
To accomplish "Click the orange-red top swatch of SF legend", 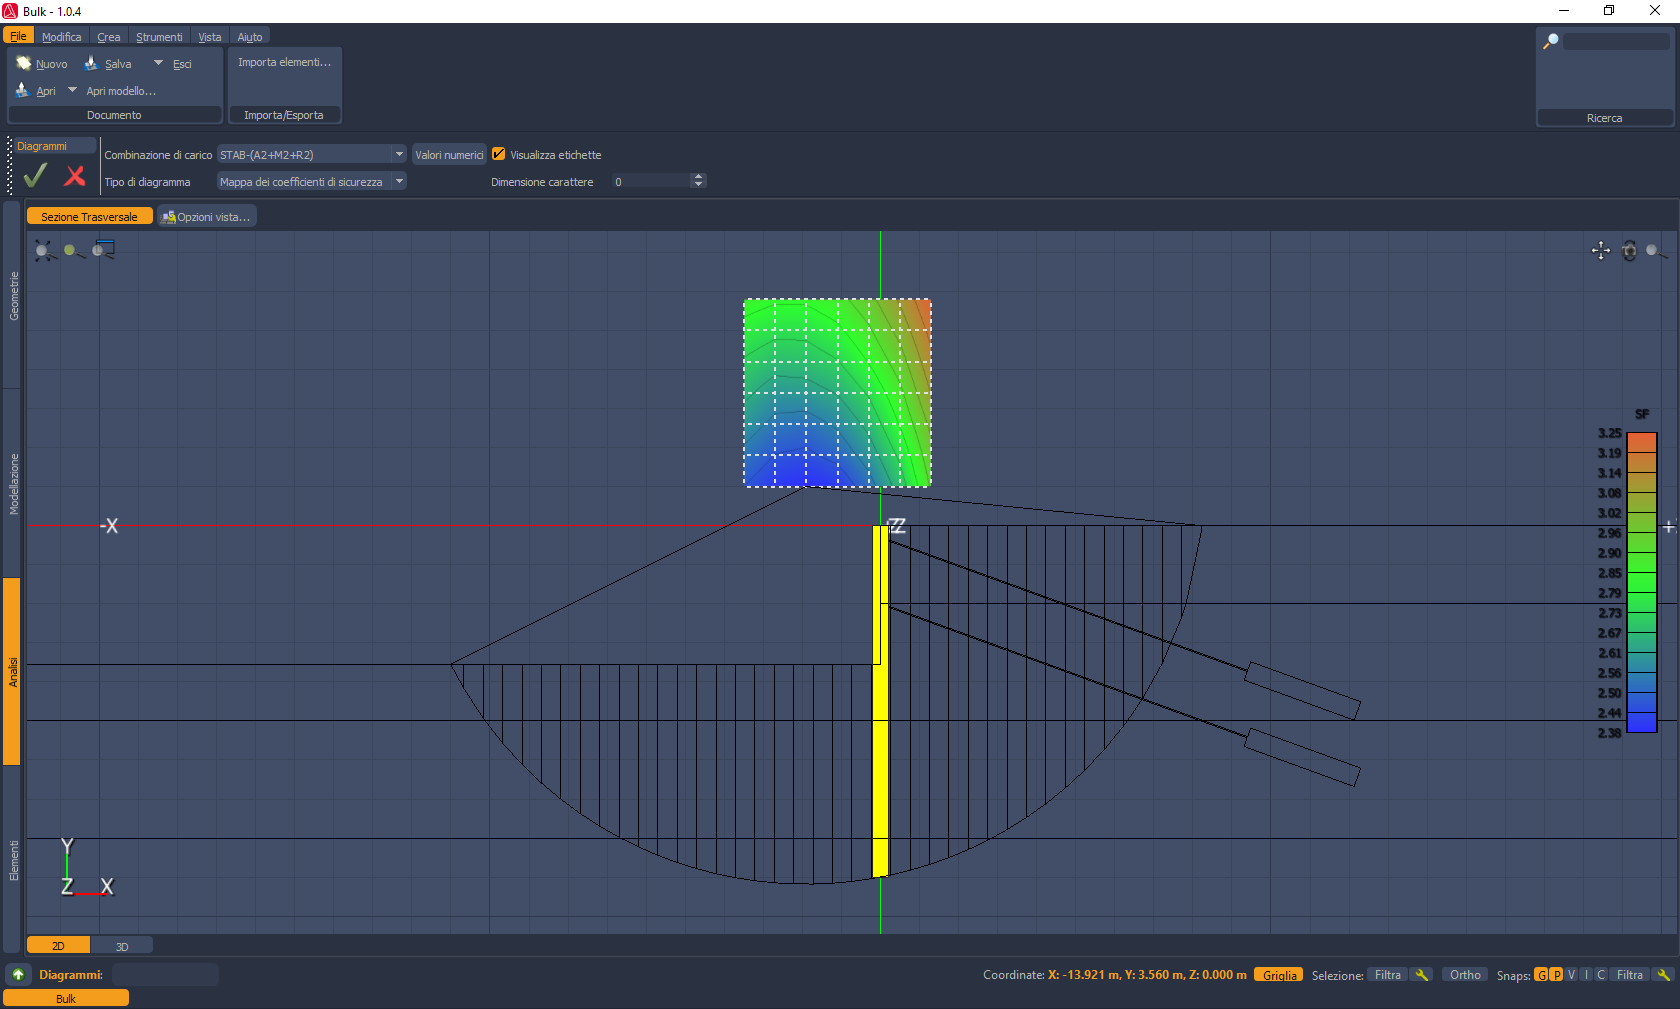I will pyautogui.click(x=1642, y=442).
